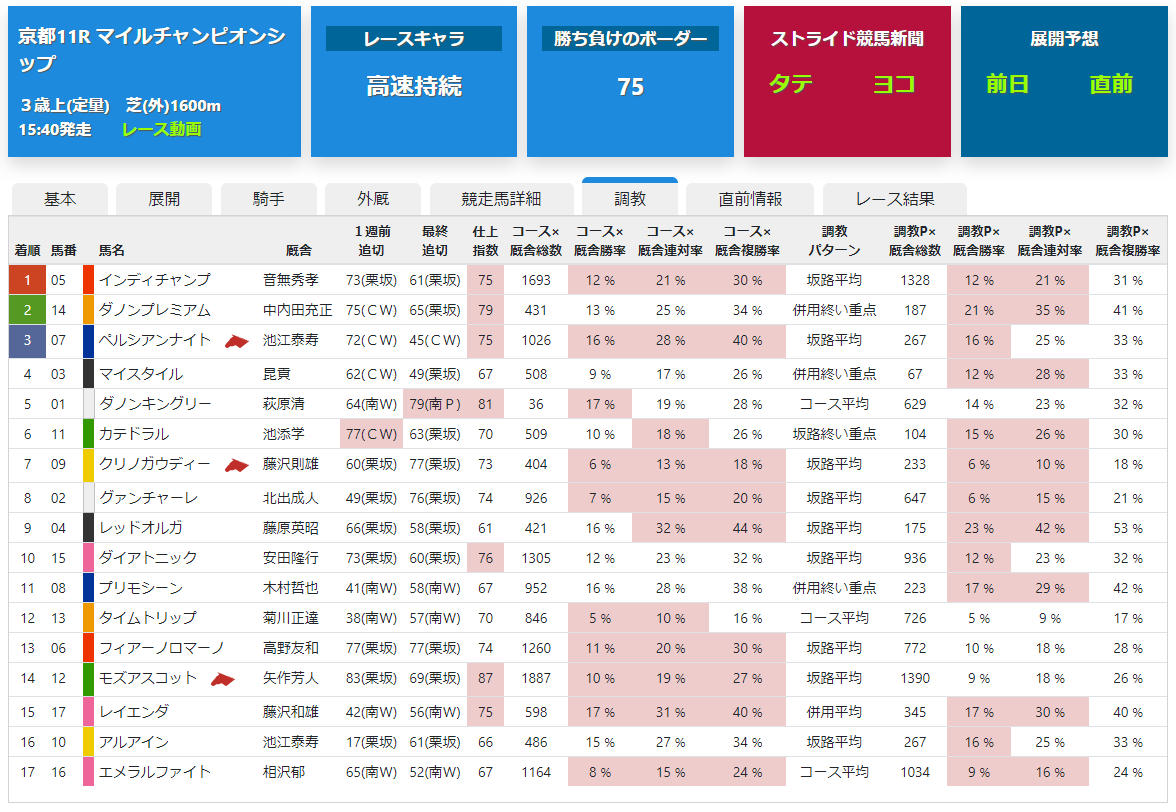This screenshot has height=812, width=1176.
Task: Switch to the レース結果 tab
Action: tap(895, 199)
